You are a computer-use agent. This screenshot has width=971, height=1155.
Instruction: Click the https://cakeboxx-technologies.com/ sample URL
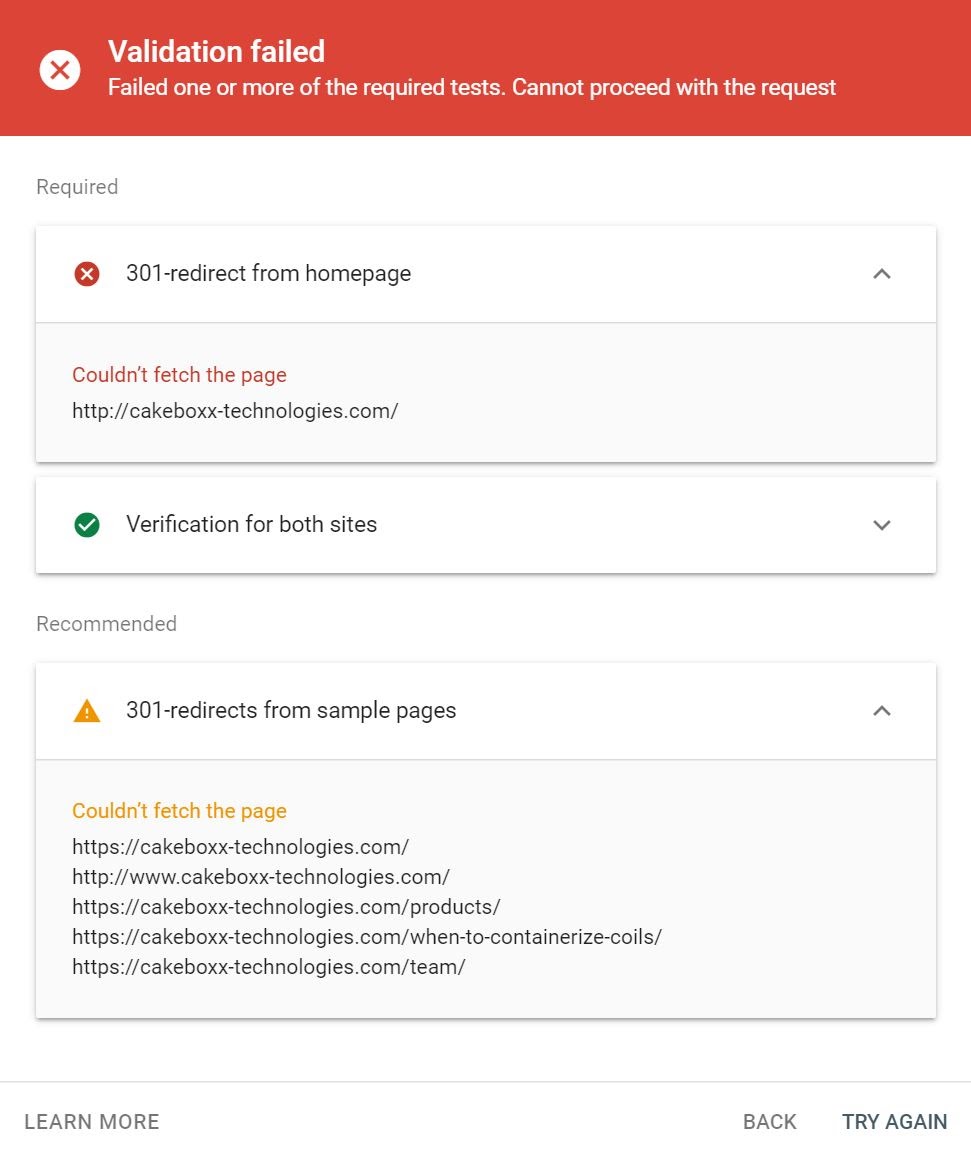click(x=240, y=847)
